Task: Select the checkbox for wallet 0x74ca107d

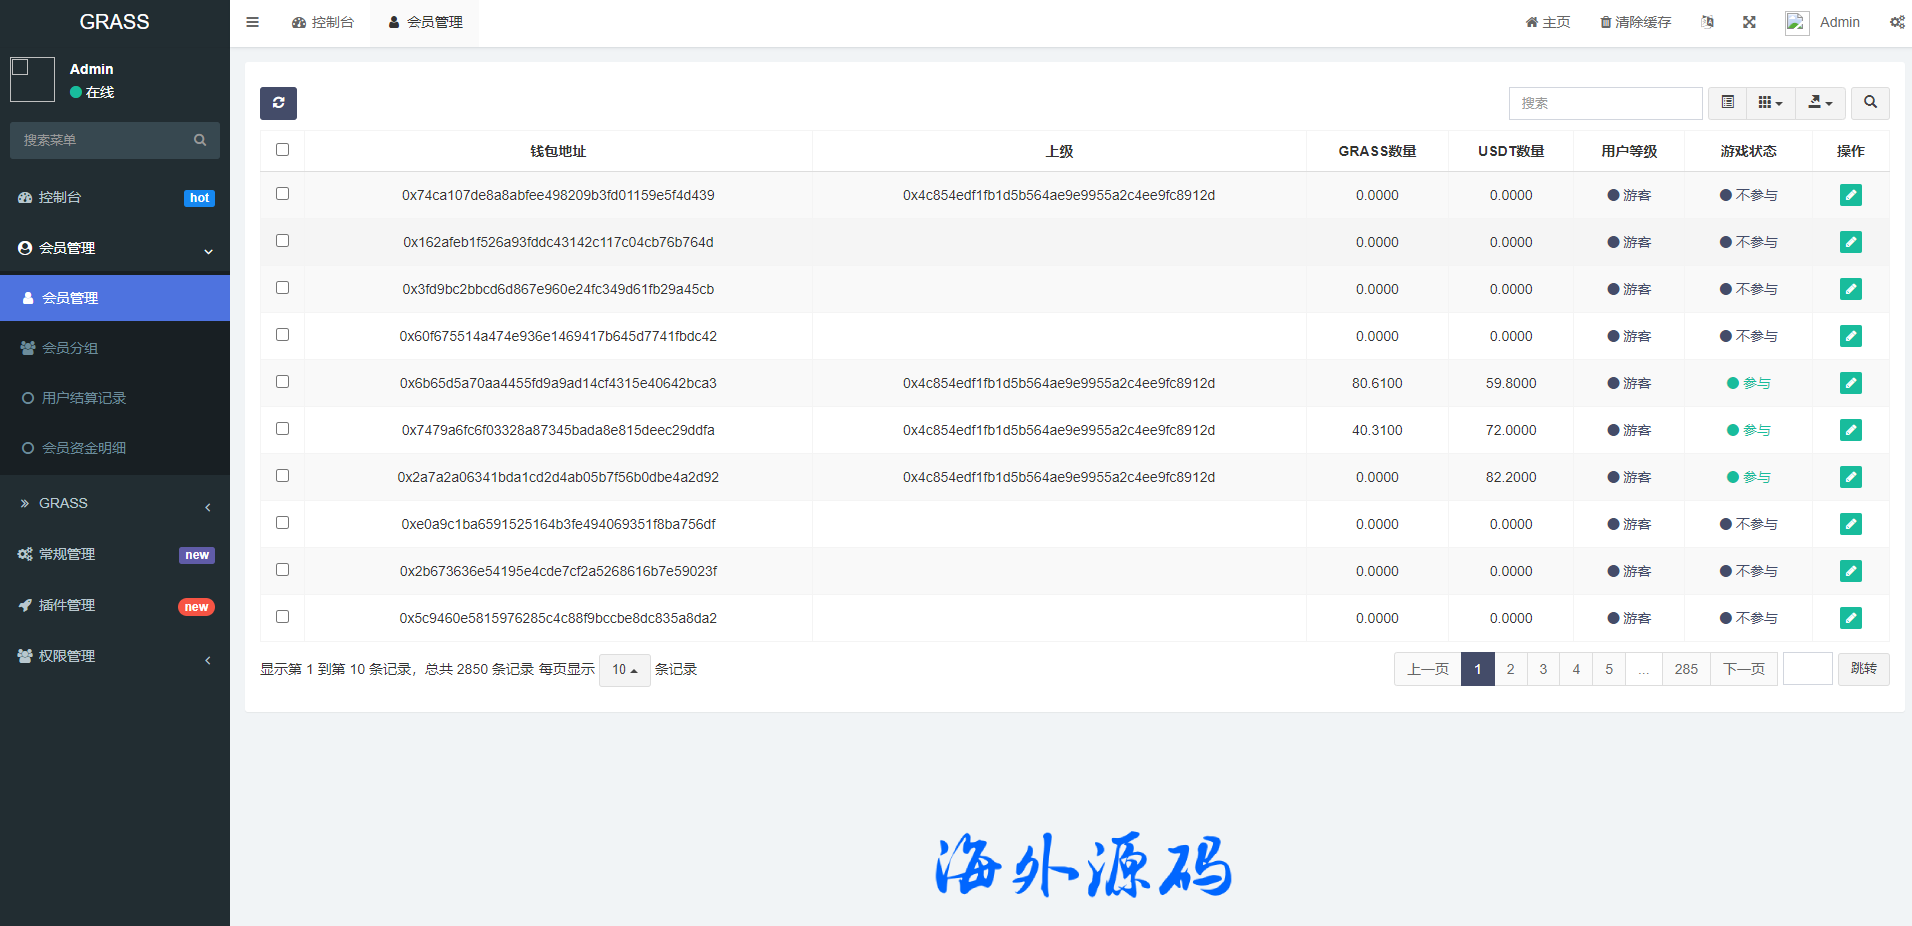Action: click(x=282, y=194)
